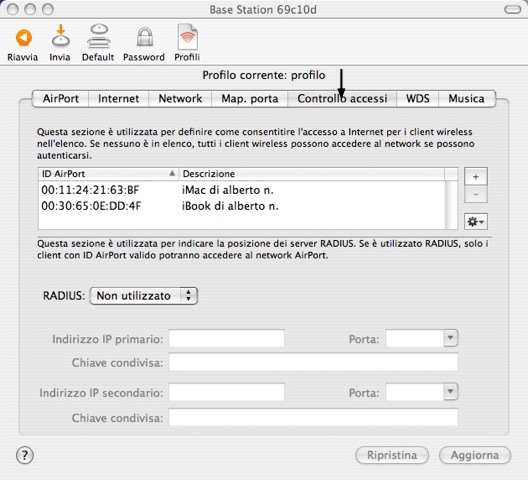The image size is (528, 480).
Task: Open the RADIUS Non utilizzato dropdown
Action: click(x=144, y=296)
